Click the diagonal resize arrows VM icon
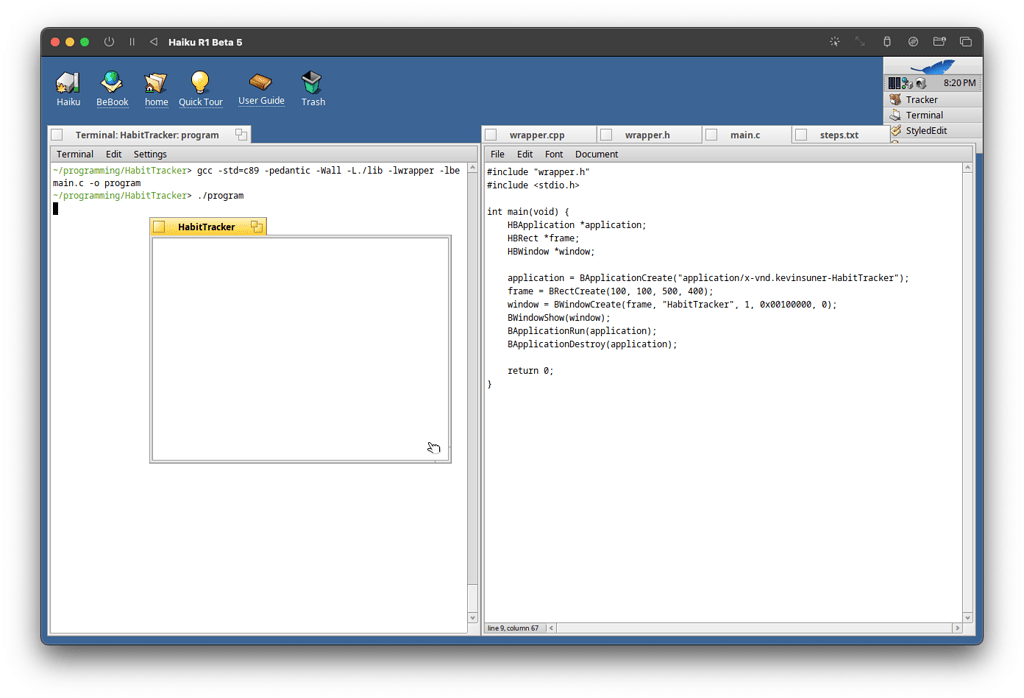This screenshot has height=698, width=1024. [x=860, y=42]
